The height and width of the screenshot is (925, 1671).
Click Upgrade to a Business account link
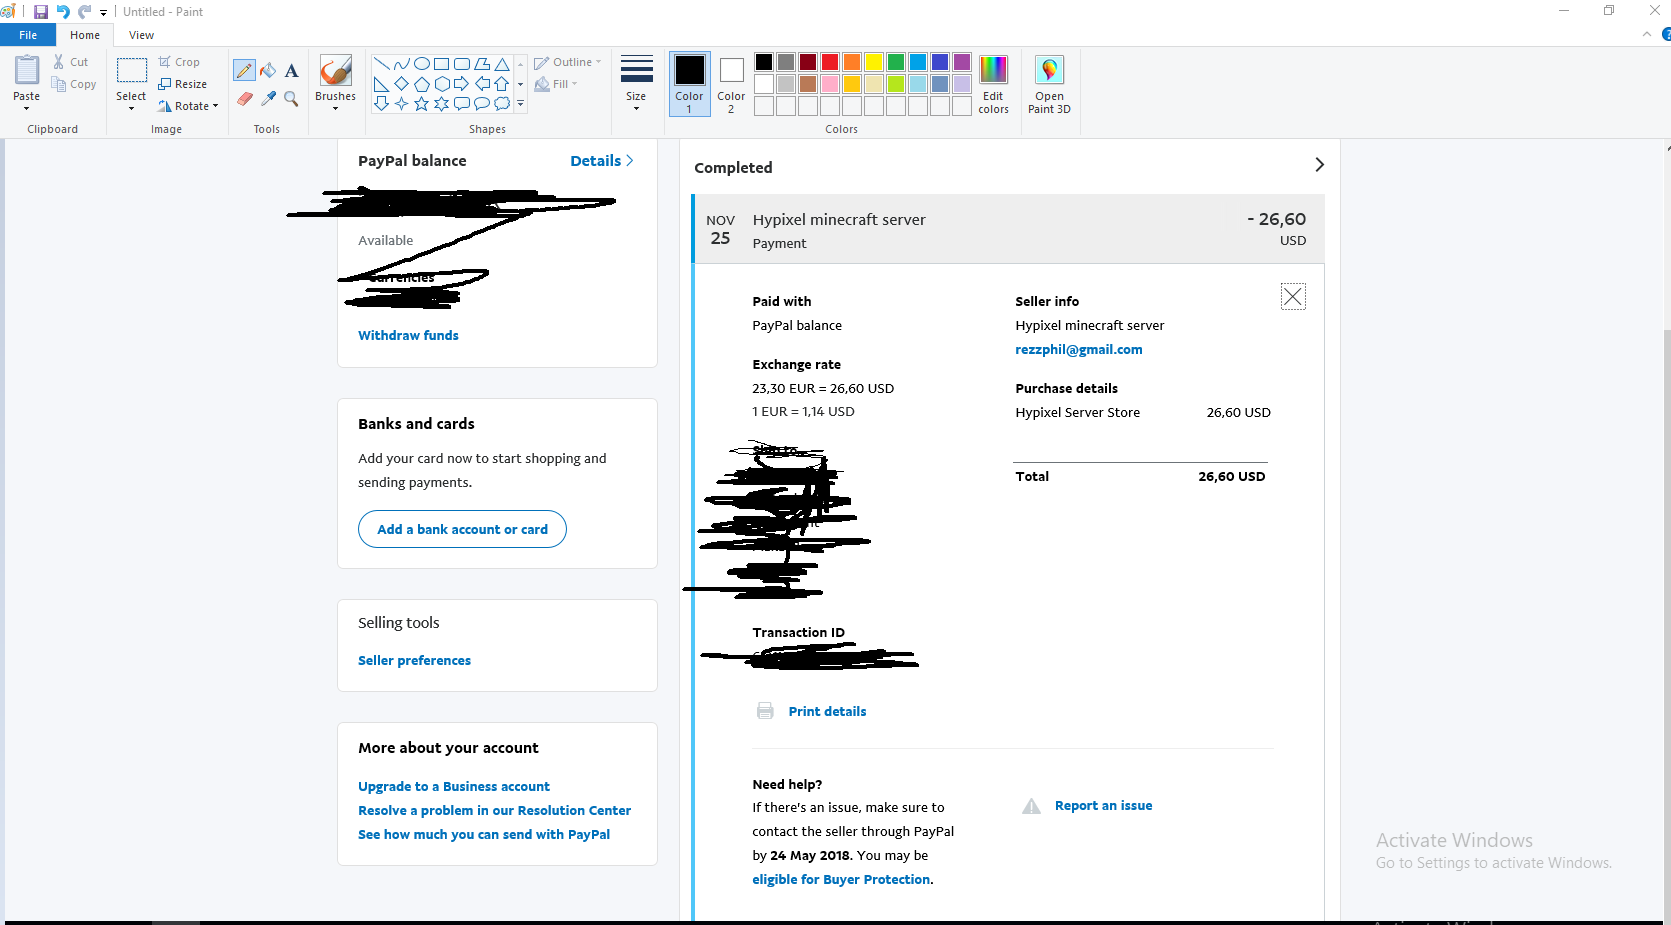coord(454,787)
